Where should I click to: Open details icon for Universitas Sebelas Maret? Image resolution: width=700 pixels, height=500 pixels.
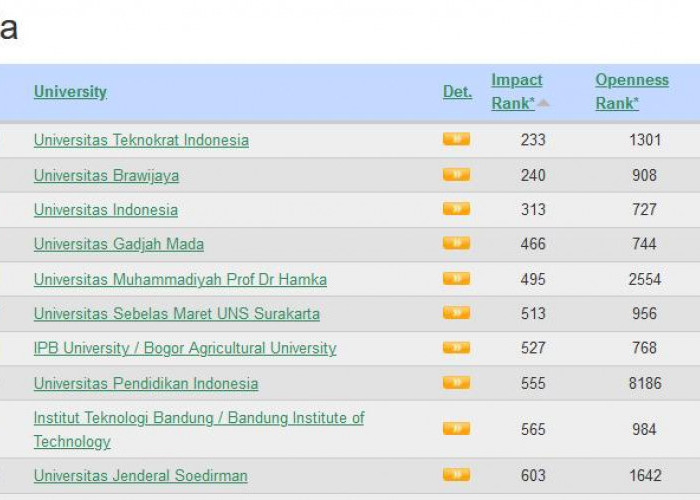click(x=456, y=312)
